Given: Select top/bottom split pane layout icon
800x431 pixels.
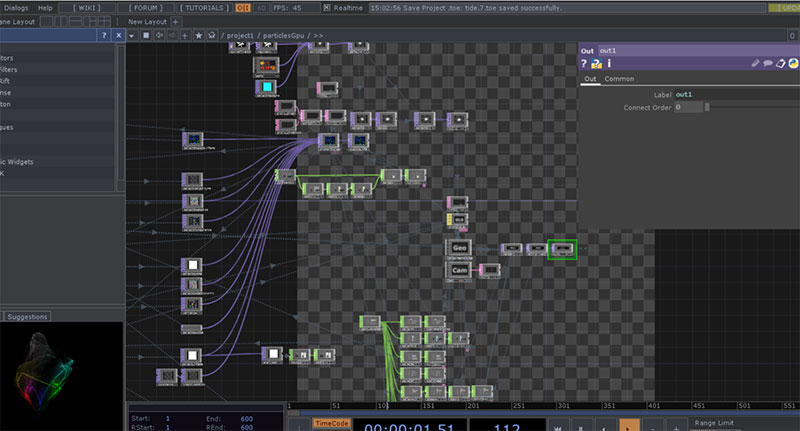Looking at the screenshot, I should 75,21.
